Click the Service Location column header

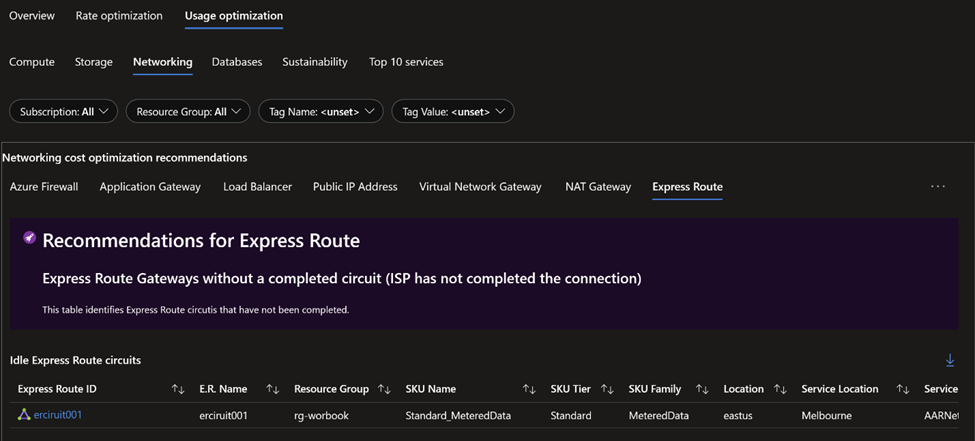click(840, 389)
